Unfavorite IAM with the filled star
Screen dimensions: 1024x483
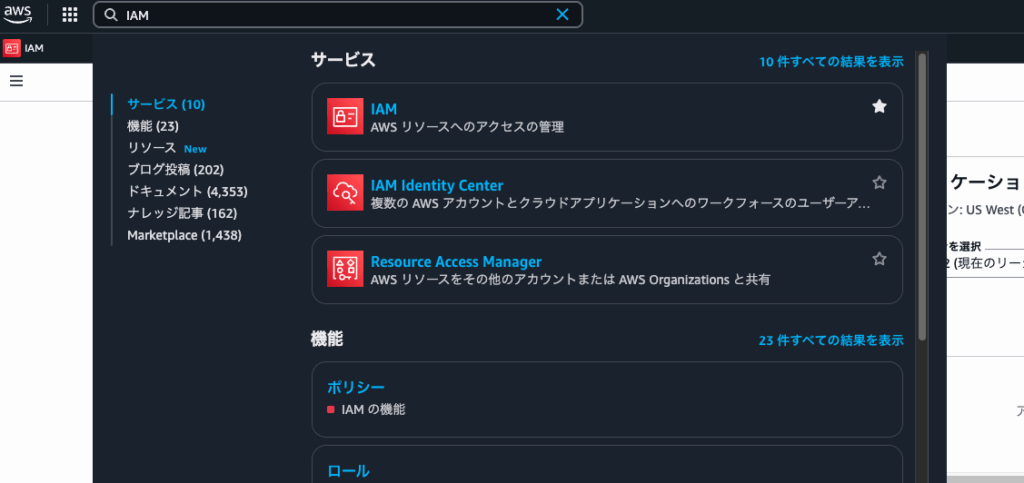pos(880,106)
